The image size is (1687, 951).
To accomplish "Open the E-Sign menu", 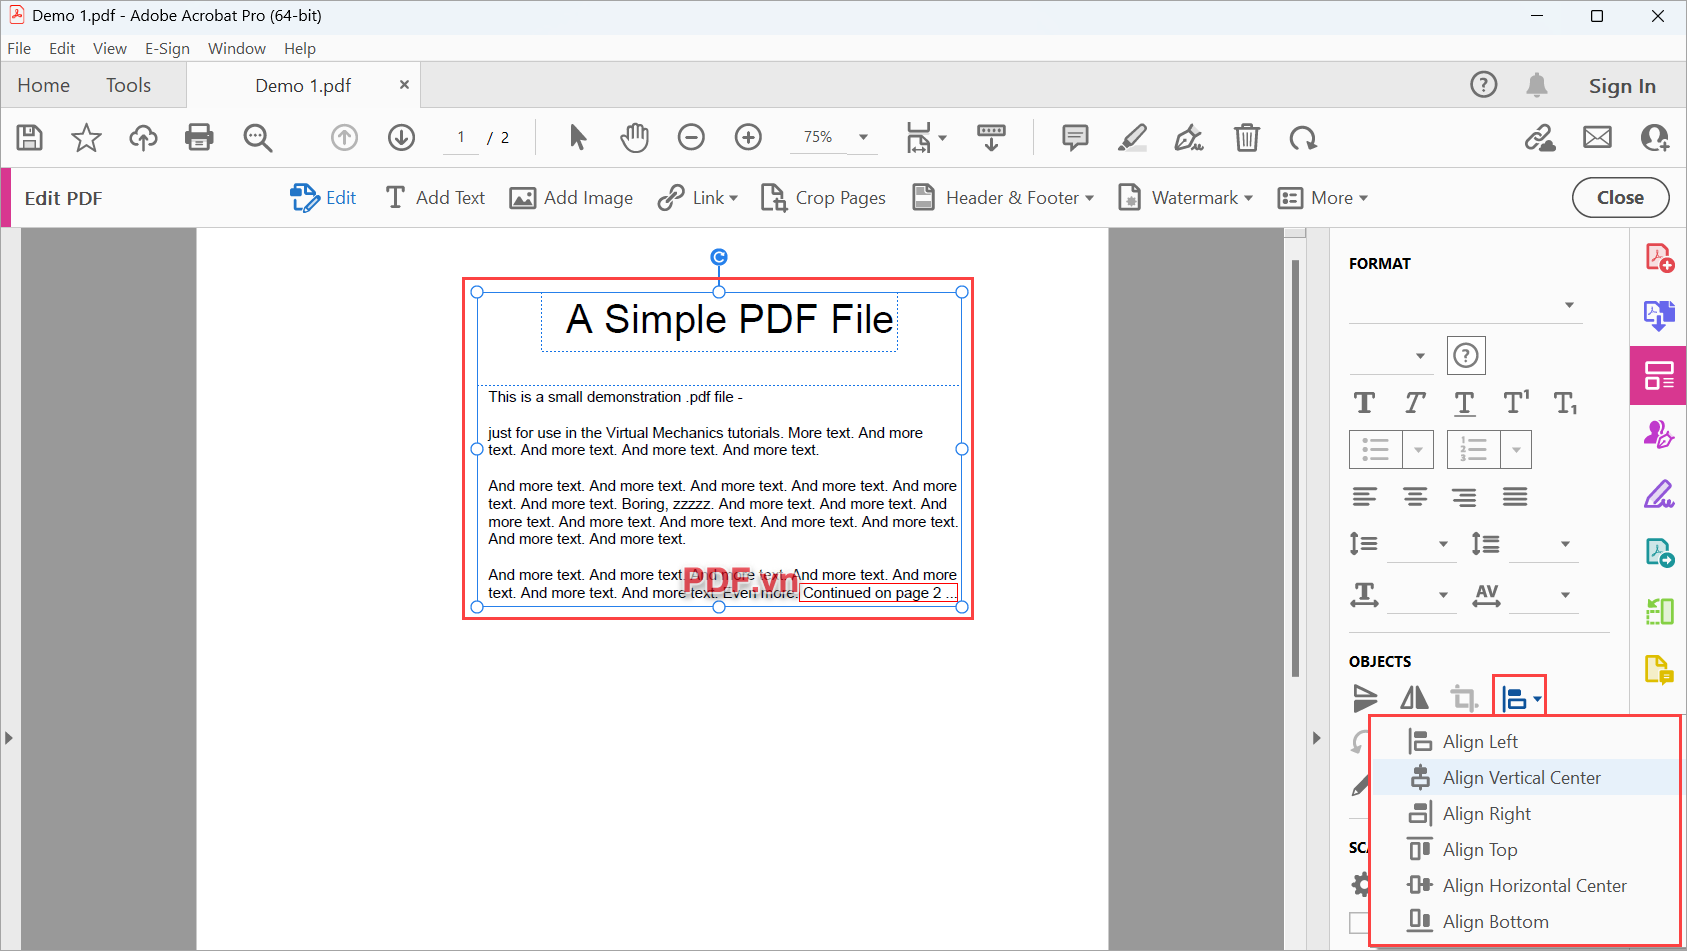I will (x=167, y=48).
